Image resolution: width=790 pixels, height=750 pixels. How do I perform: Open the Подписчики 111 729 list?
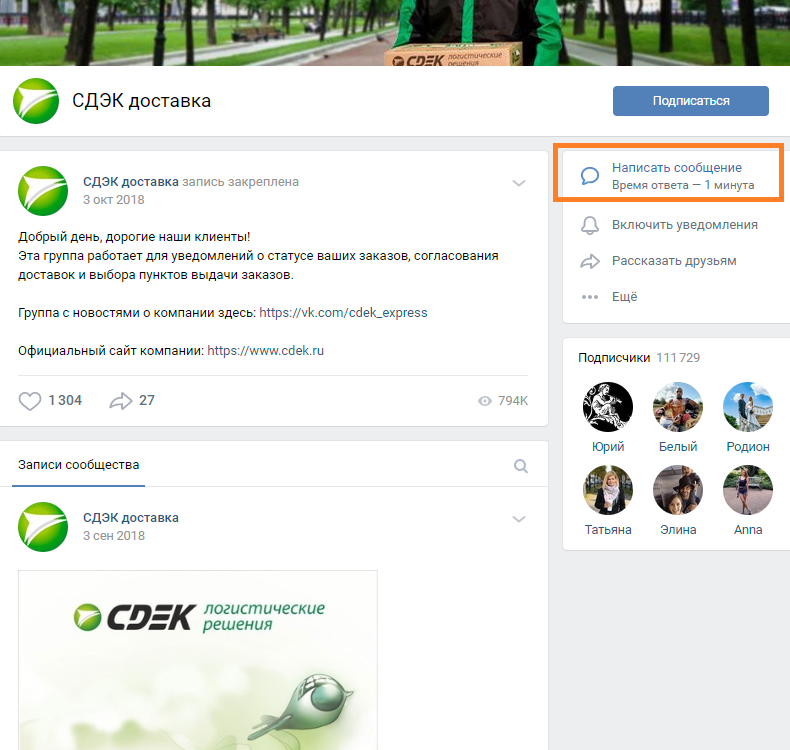tap(639, 358)
